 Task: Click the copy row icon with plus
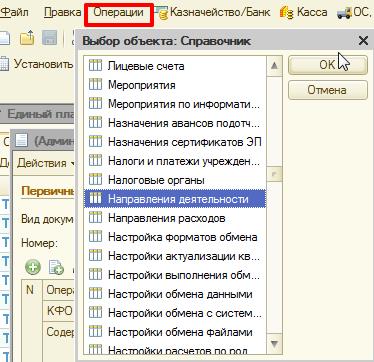click(56, 267)
